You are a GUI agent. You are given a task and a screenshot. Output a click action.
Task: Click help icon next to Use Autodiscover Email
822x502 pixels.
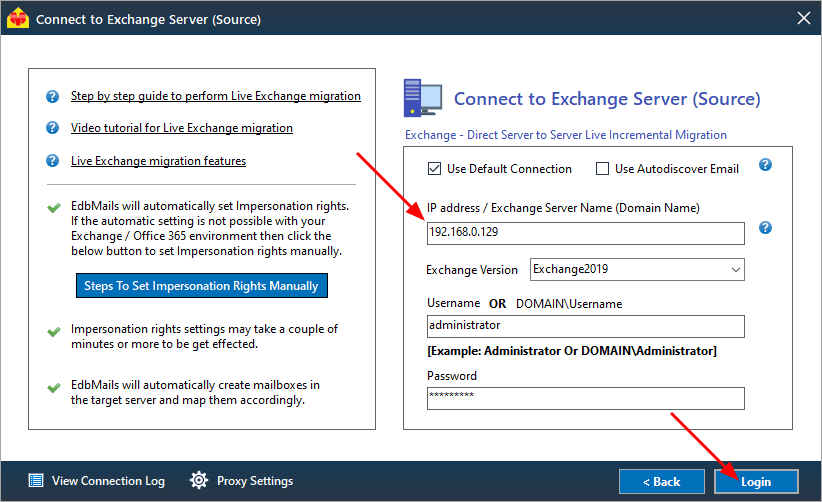pyautogui.click(x=765, y=165)
